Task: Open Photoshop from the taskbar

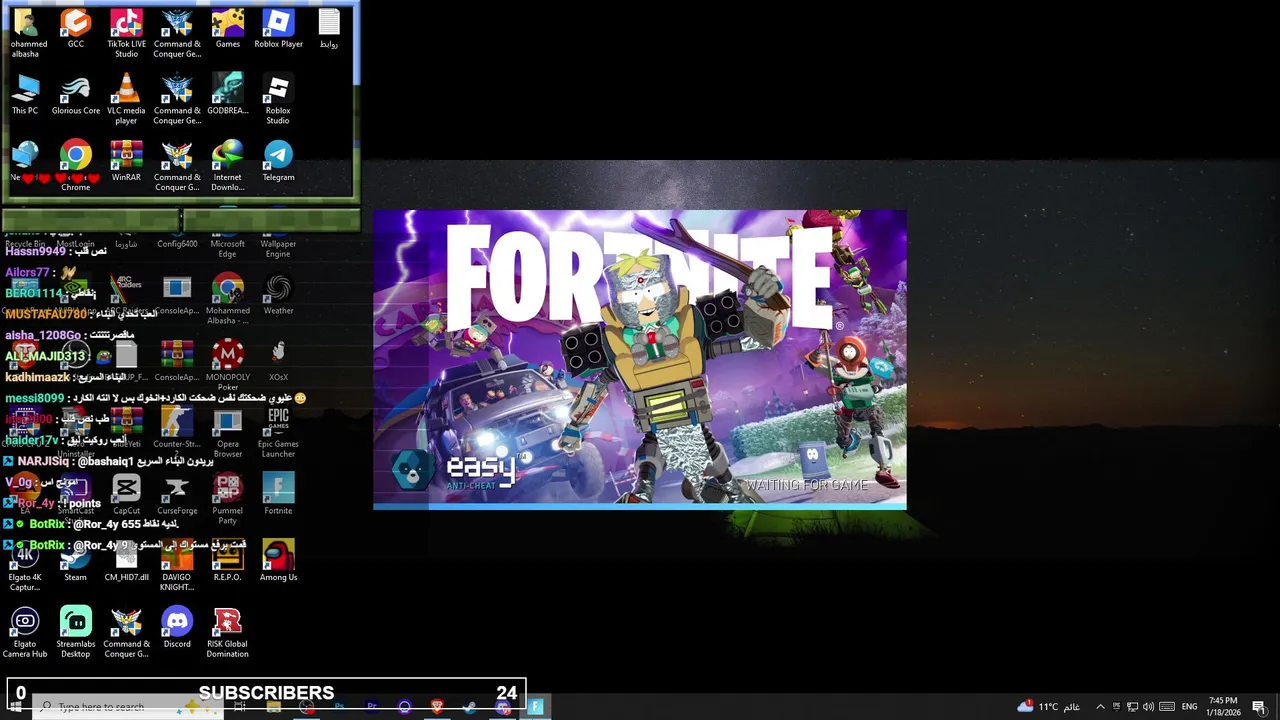Action: pos(339,707)
